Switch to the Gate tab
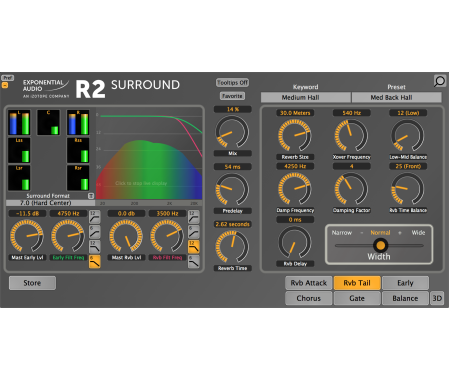Screen dimensions: 450x380 (x=357, y=298)
